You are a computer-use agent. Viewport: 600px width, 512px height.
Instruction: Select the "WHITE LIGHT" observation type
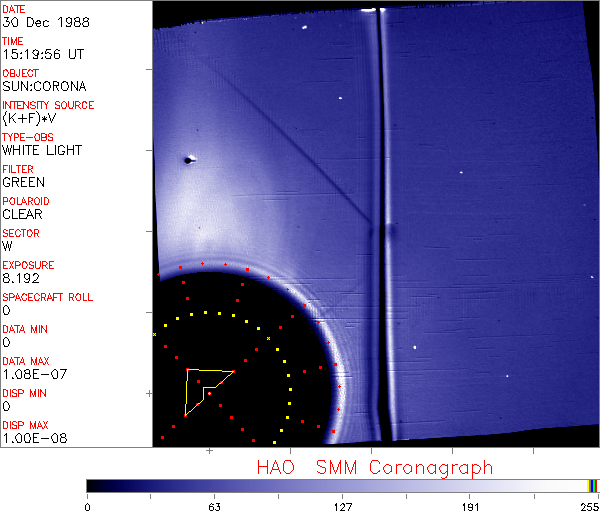[42, 150]
